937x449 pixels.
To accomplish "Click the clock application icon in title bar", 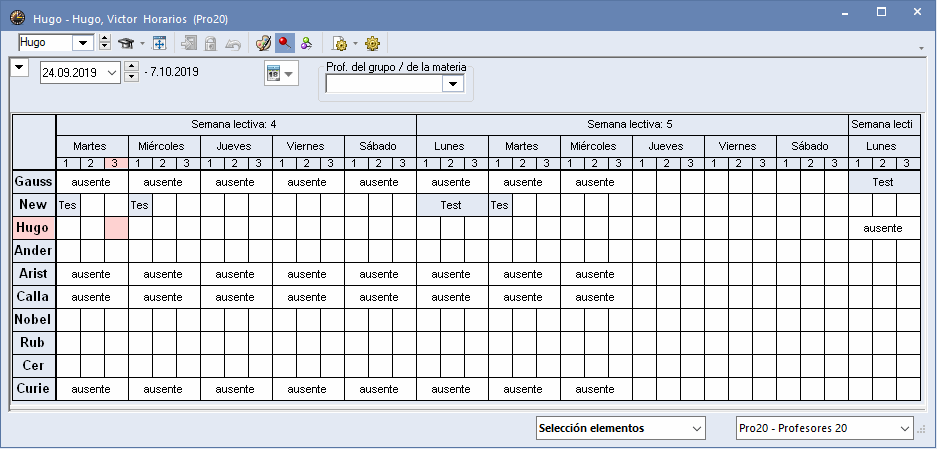I will pos(17,18).
